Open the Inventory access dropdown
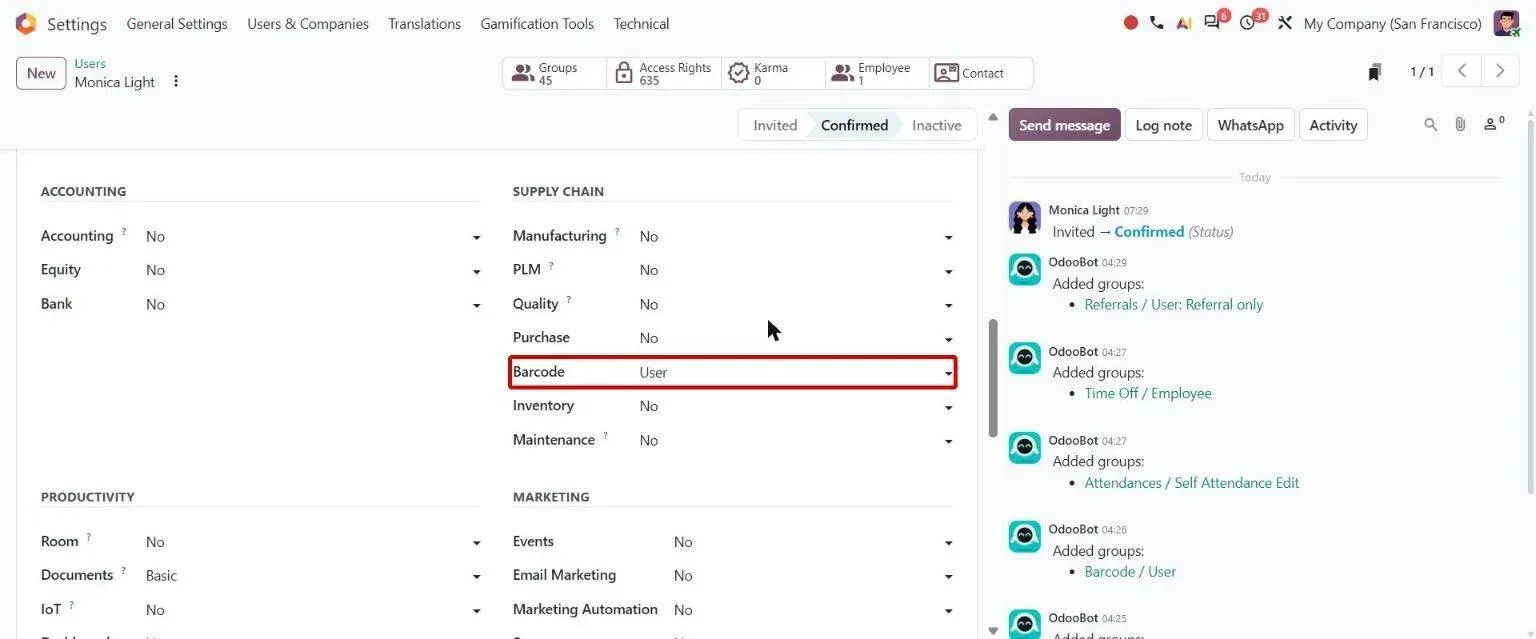 [796, 406]
